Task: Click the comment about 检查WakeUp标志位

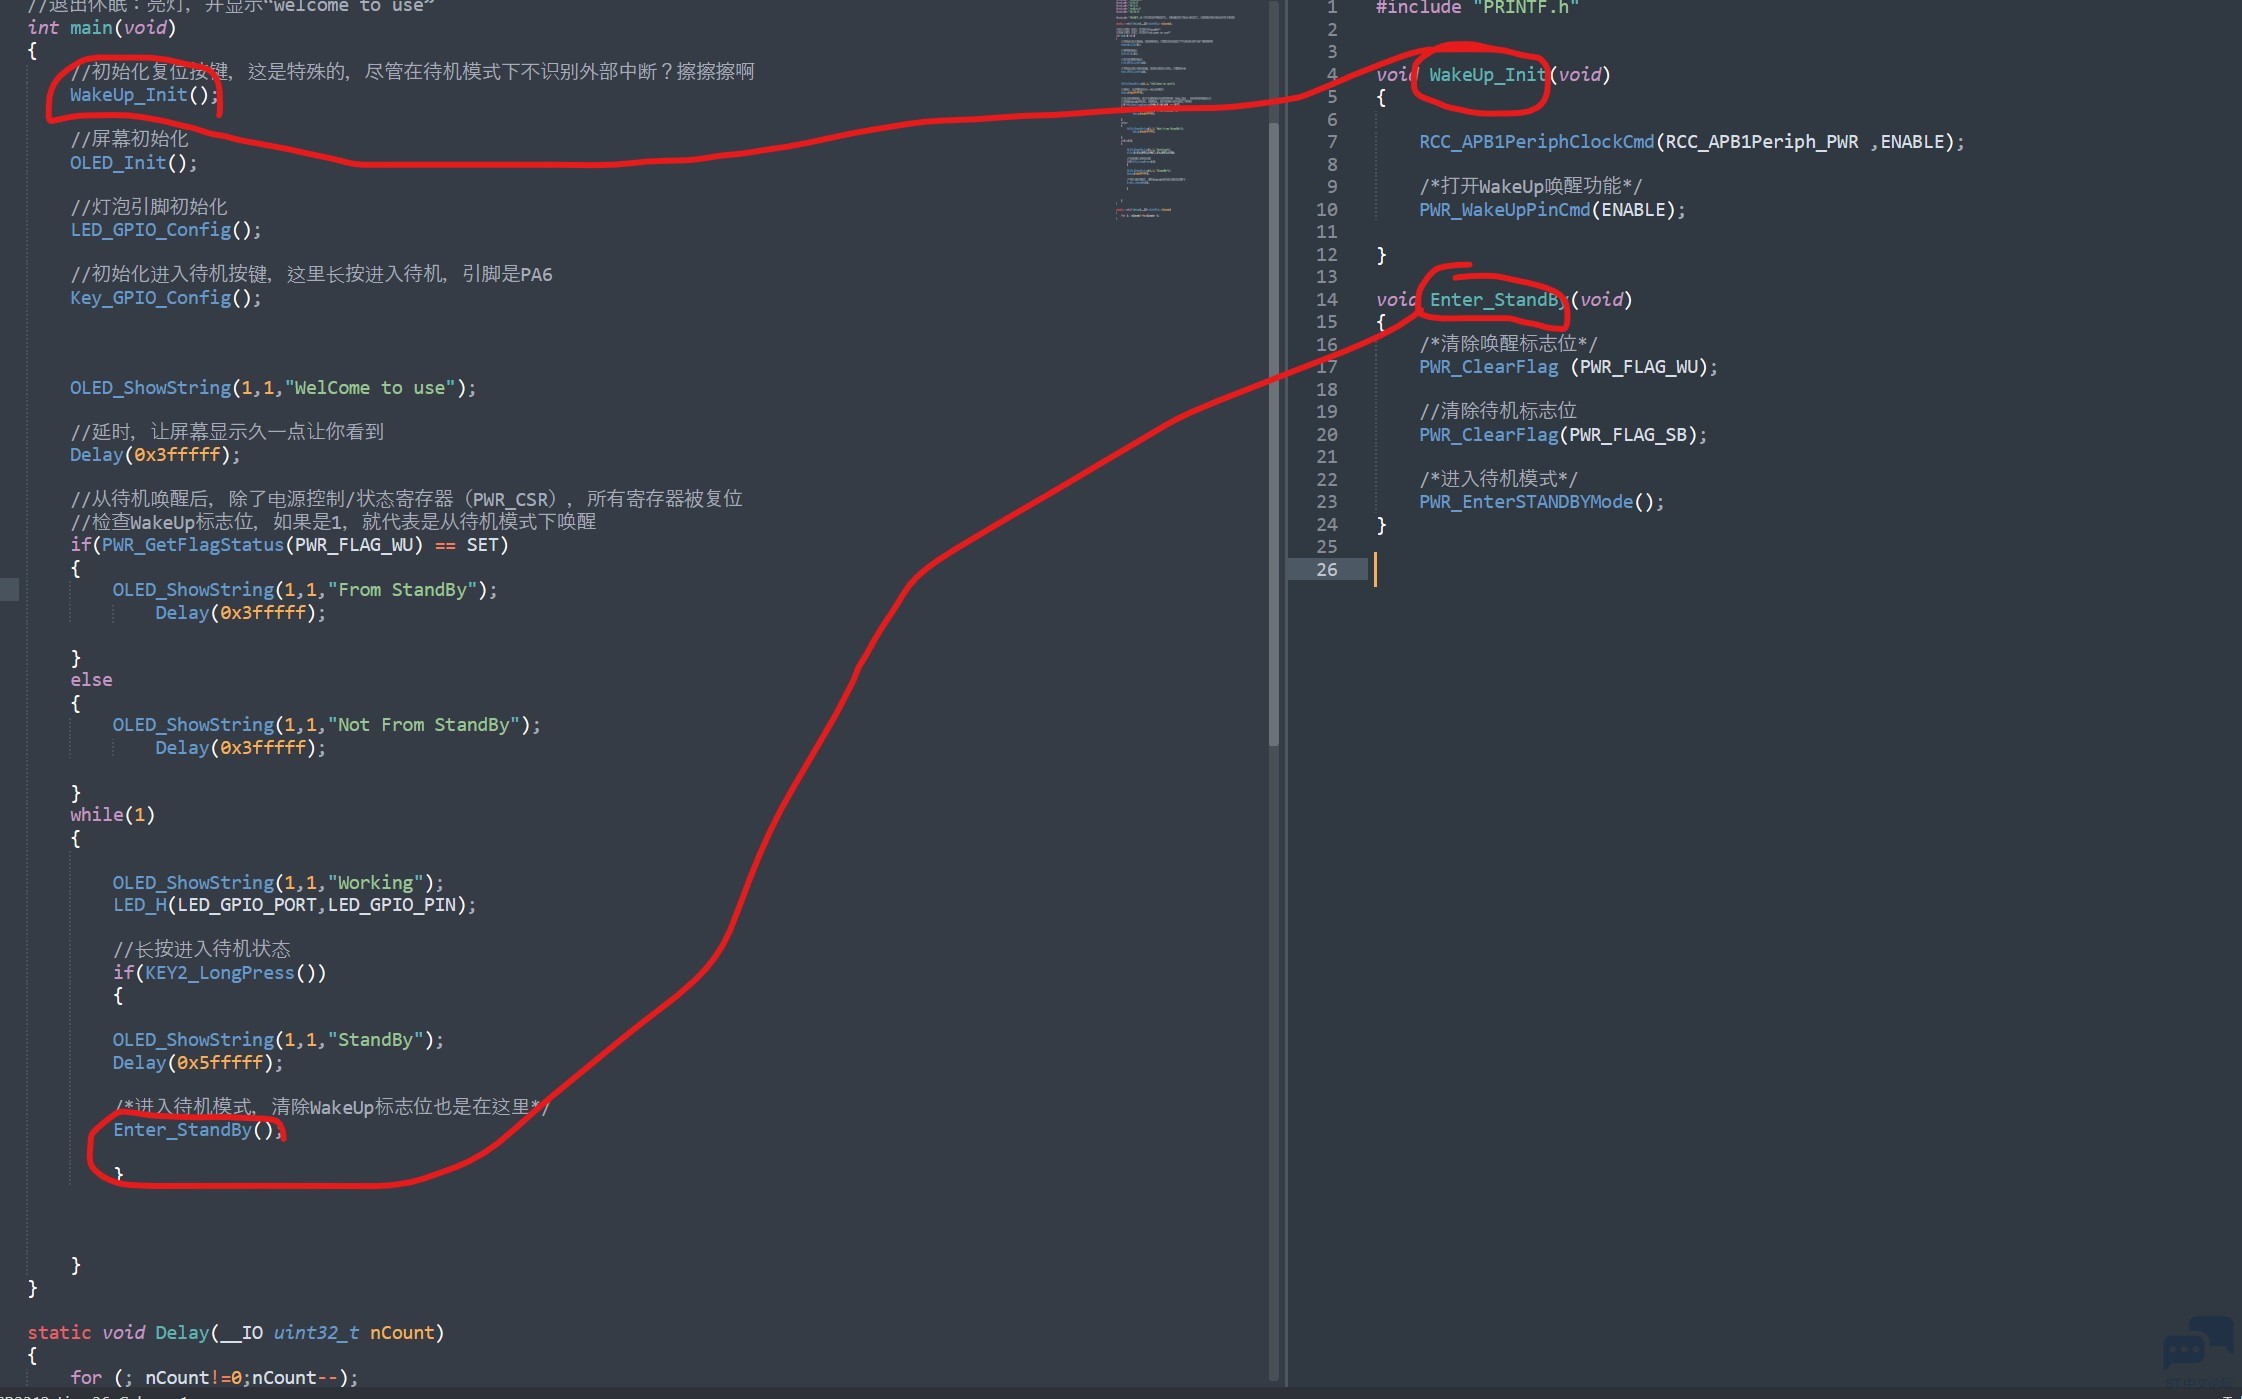Action: [x=333, y=522]
